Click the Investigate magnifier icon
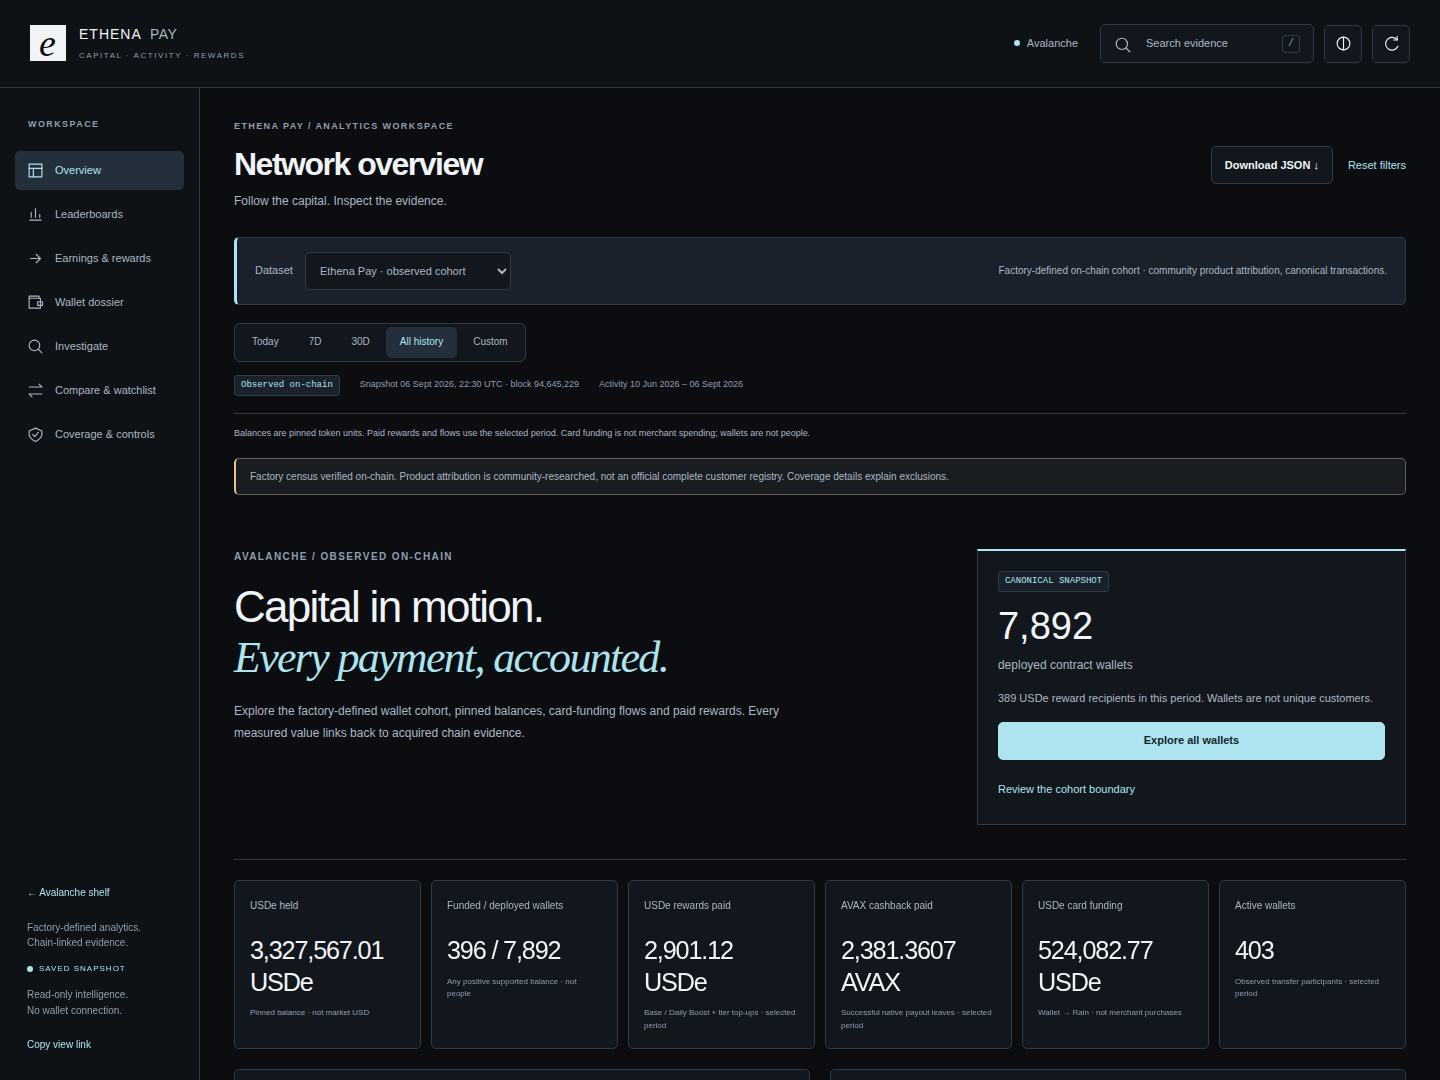1440x1080 pixels. point(36,346)
